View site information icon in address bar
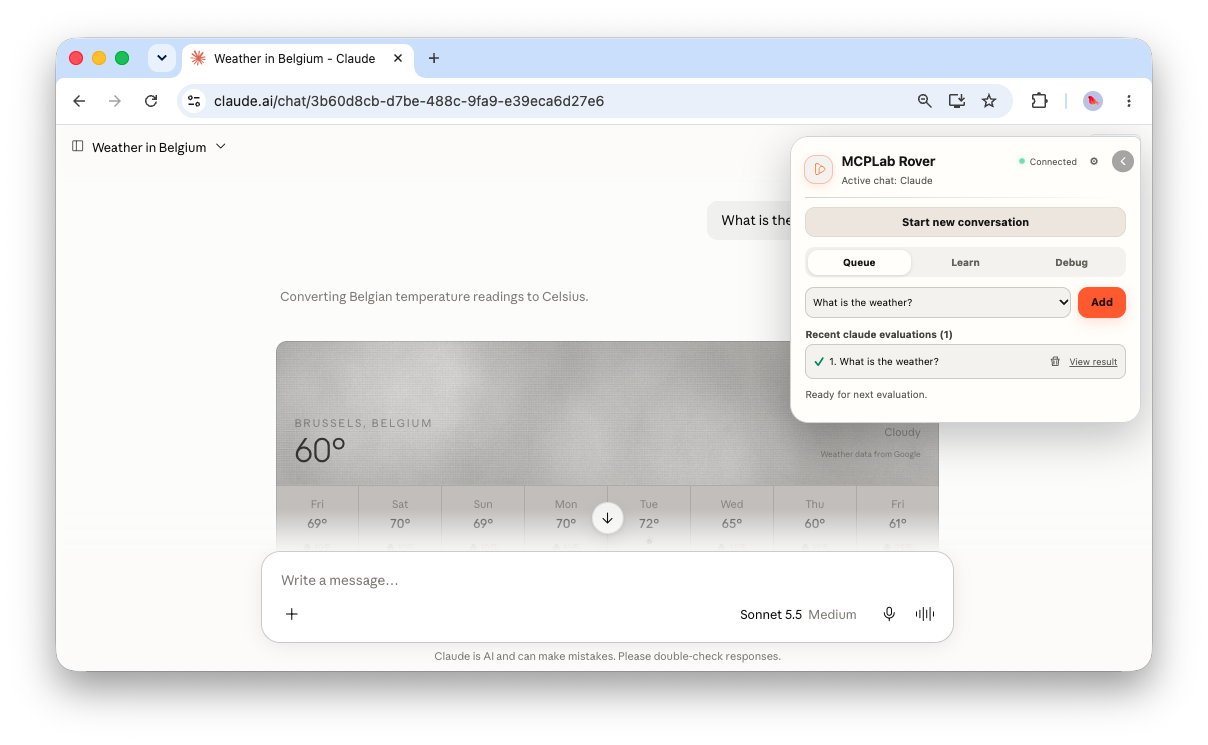Screen dimensions: 1208x745 point(195,101)
